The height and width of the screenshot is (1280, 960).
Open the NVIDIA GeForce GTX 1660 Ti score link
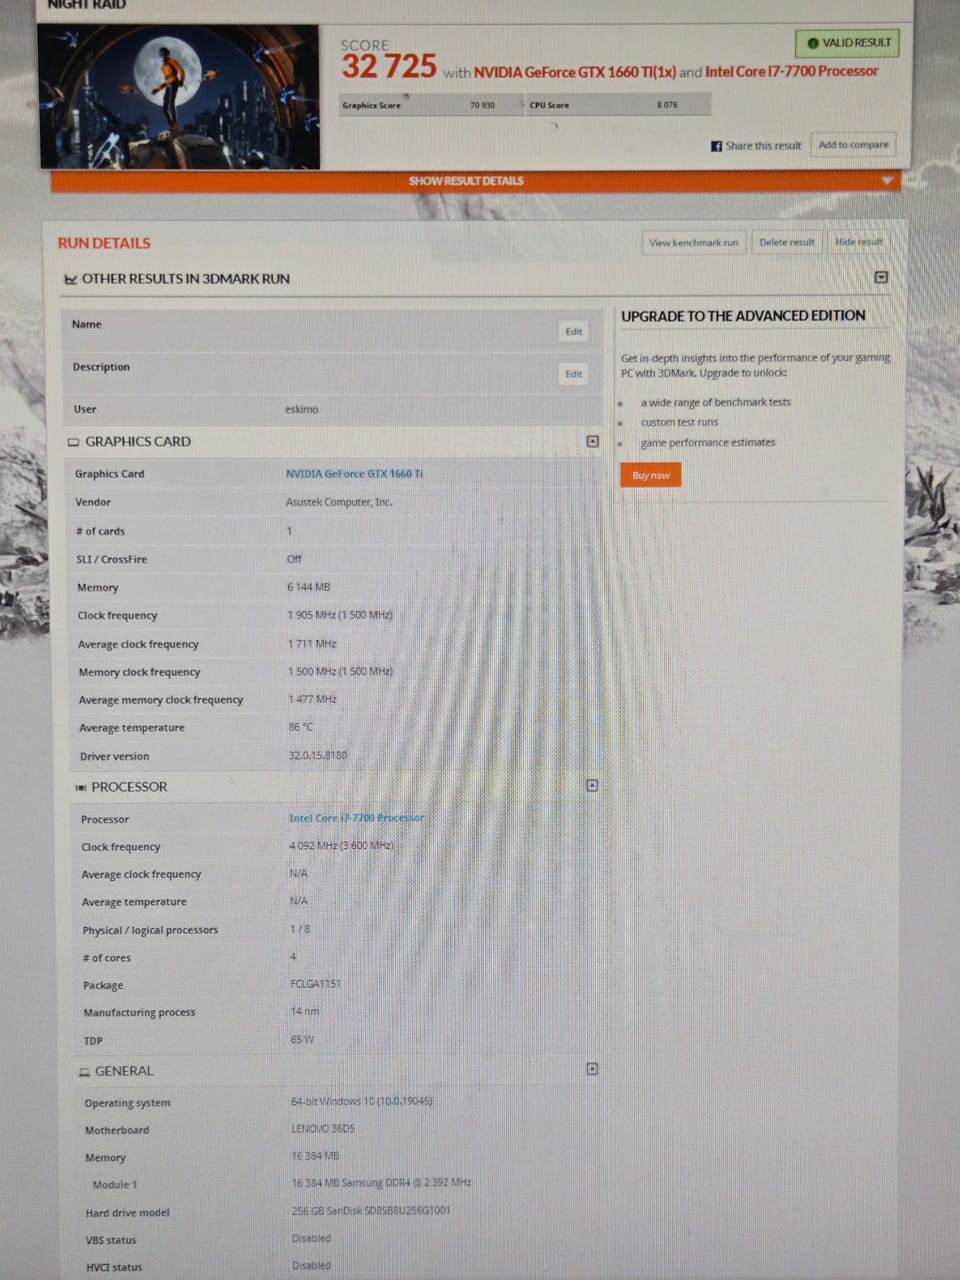click(x=575, y=72)
